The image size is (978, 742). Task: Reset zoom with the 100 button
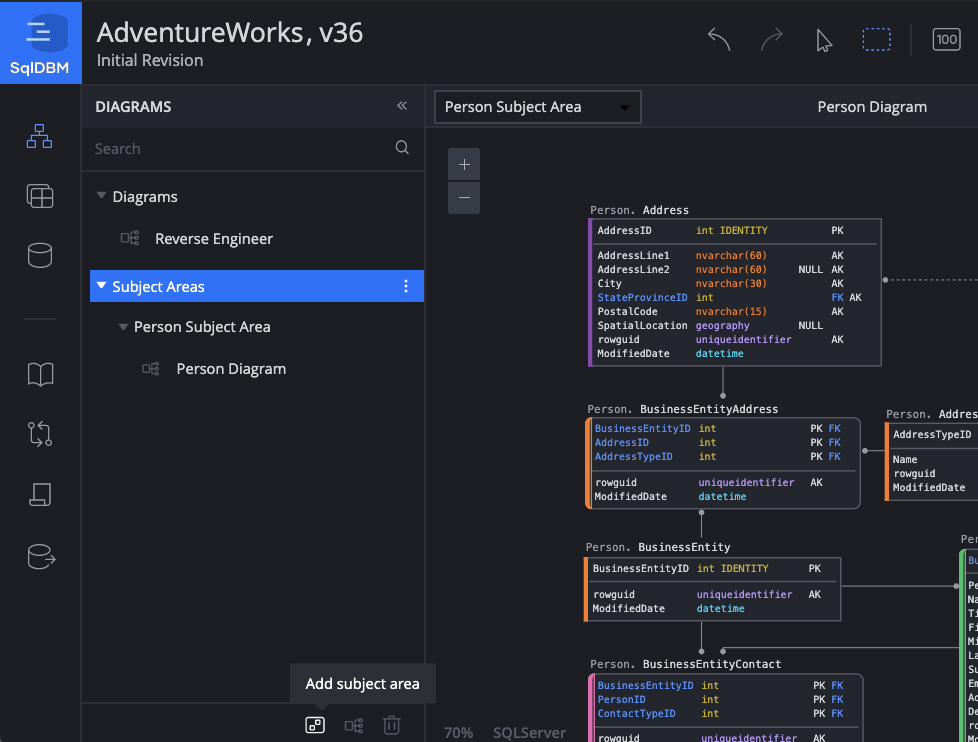(x=946, y=40)
